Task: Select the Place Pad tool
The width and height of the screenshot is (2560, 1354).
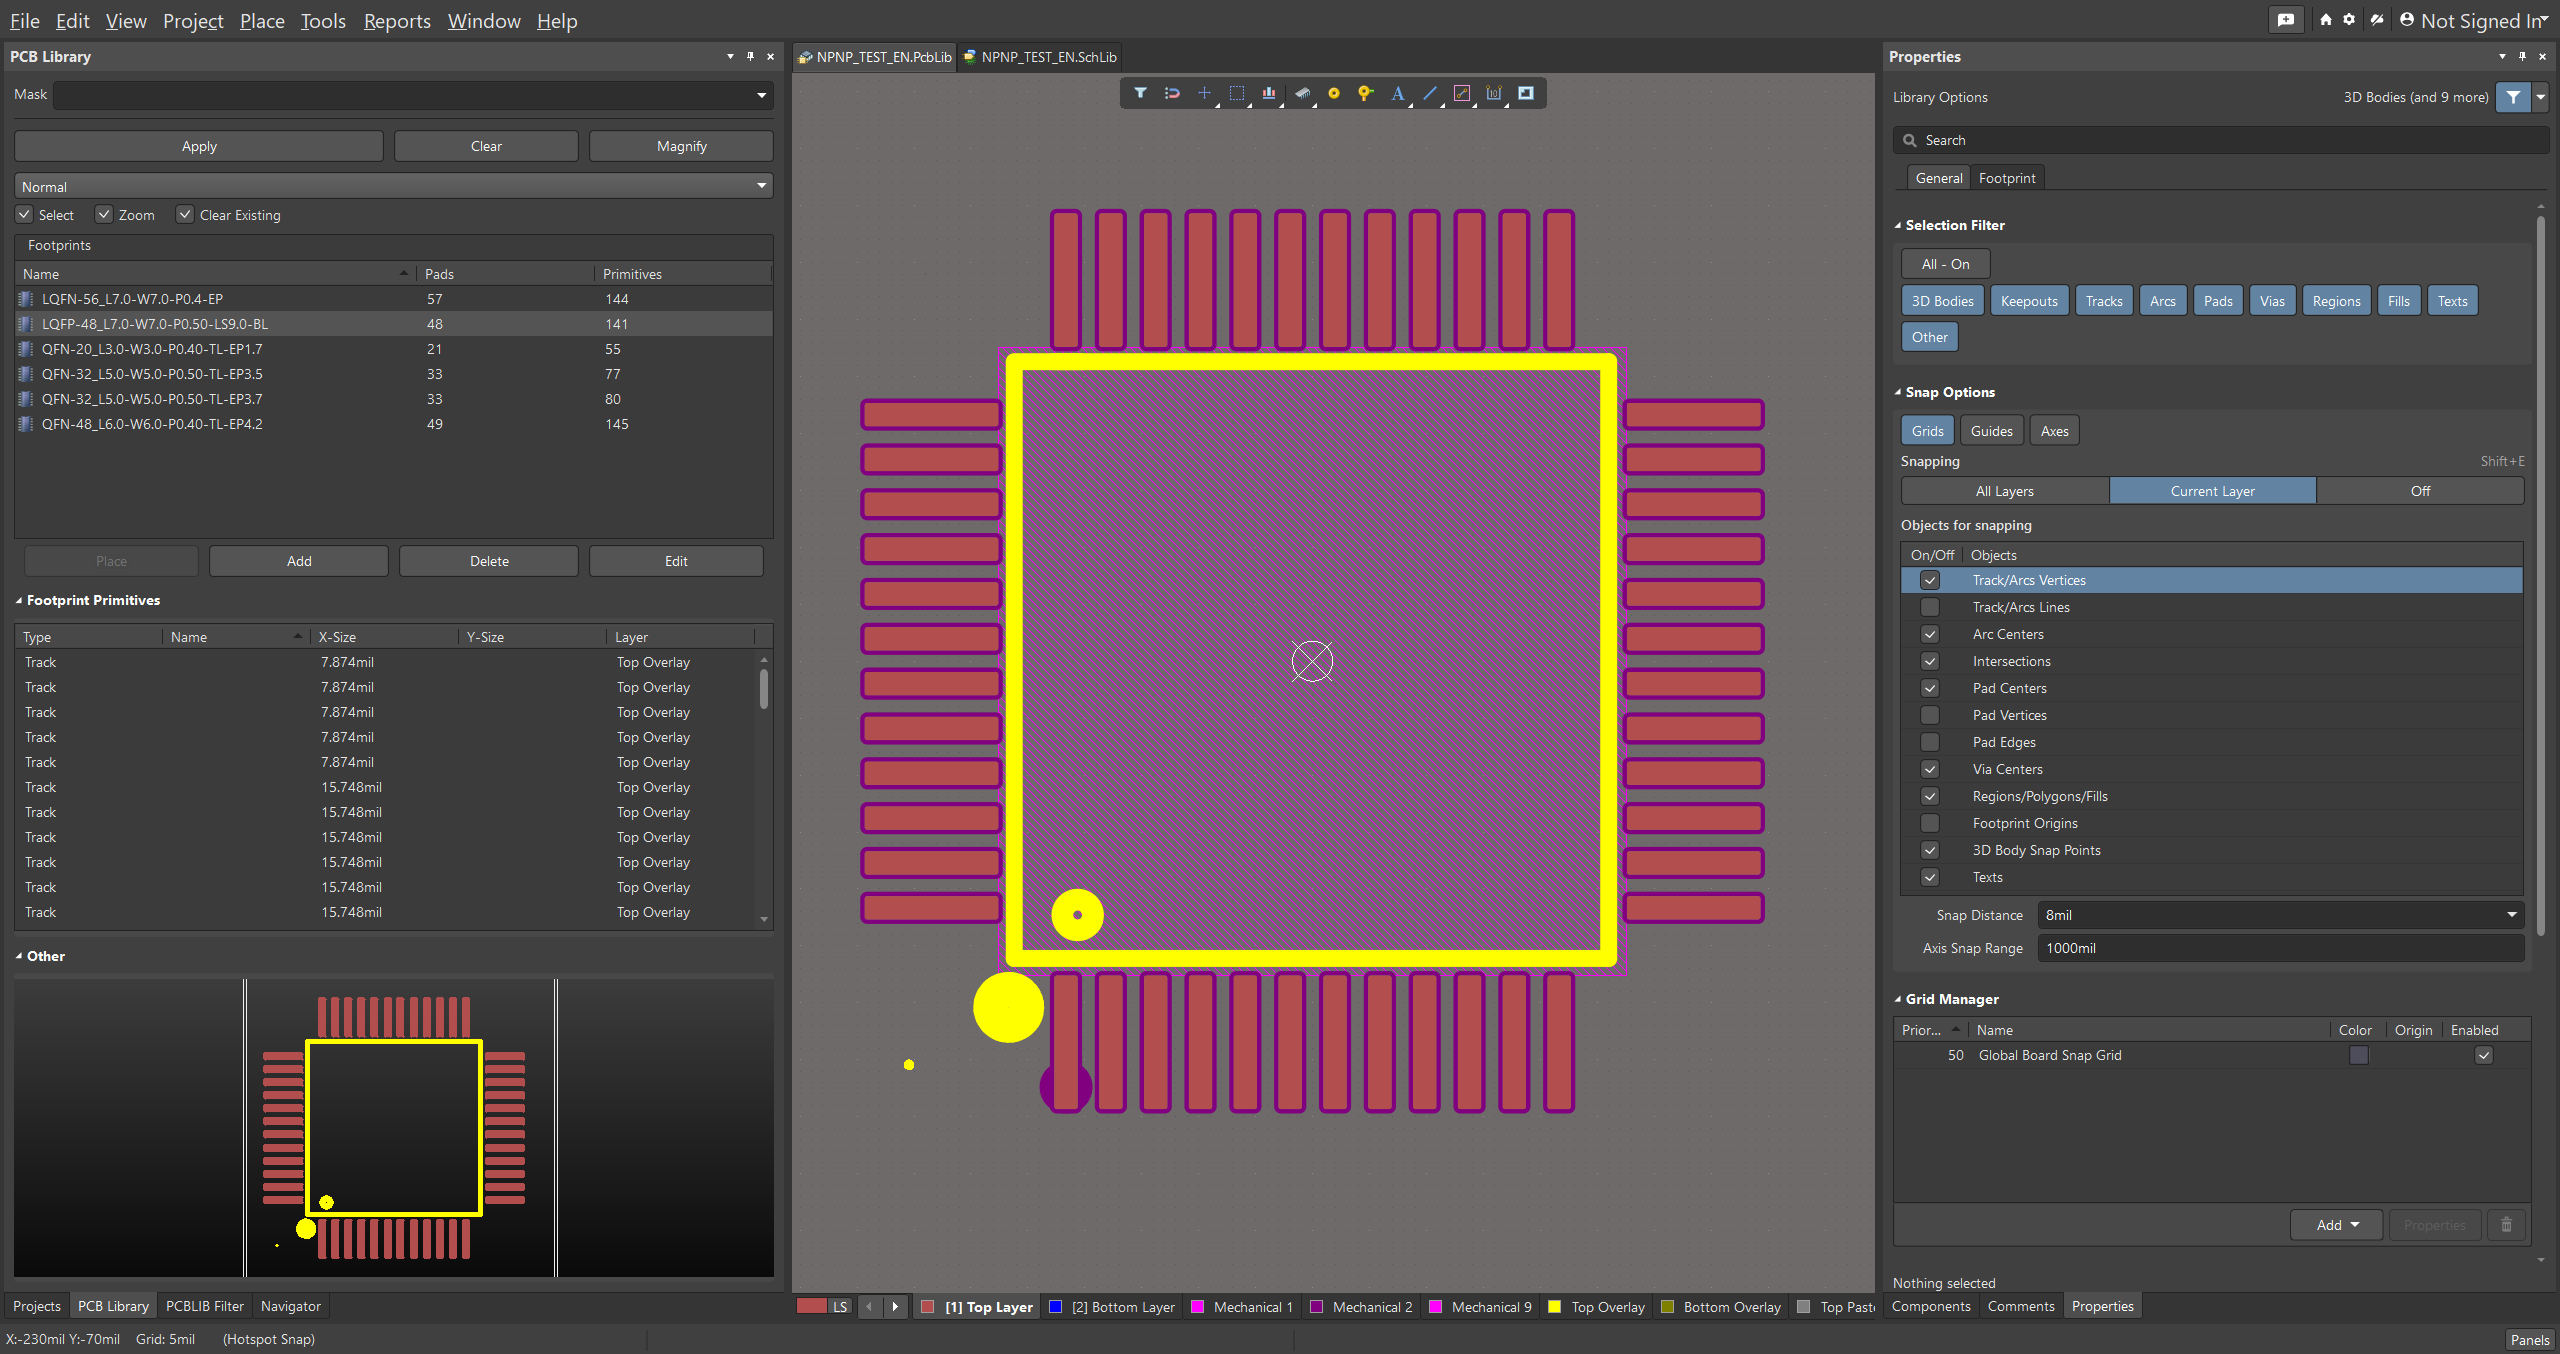Action: coord(1333,93)
